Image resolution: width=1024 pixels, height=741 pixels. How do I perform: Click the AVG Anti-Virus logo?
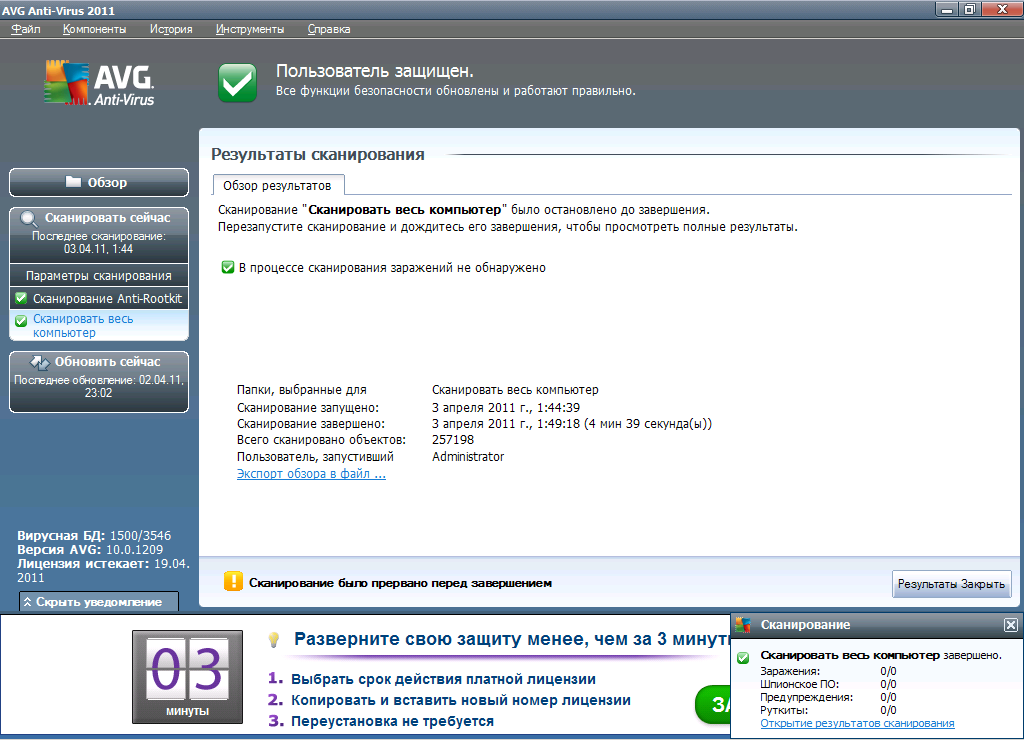click(x=99, y=84)
